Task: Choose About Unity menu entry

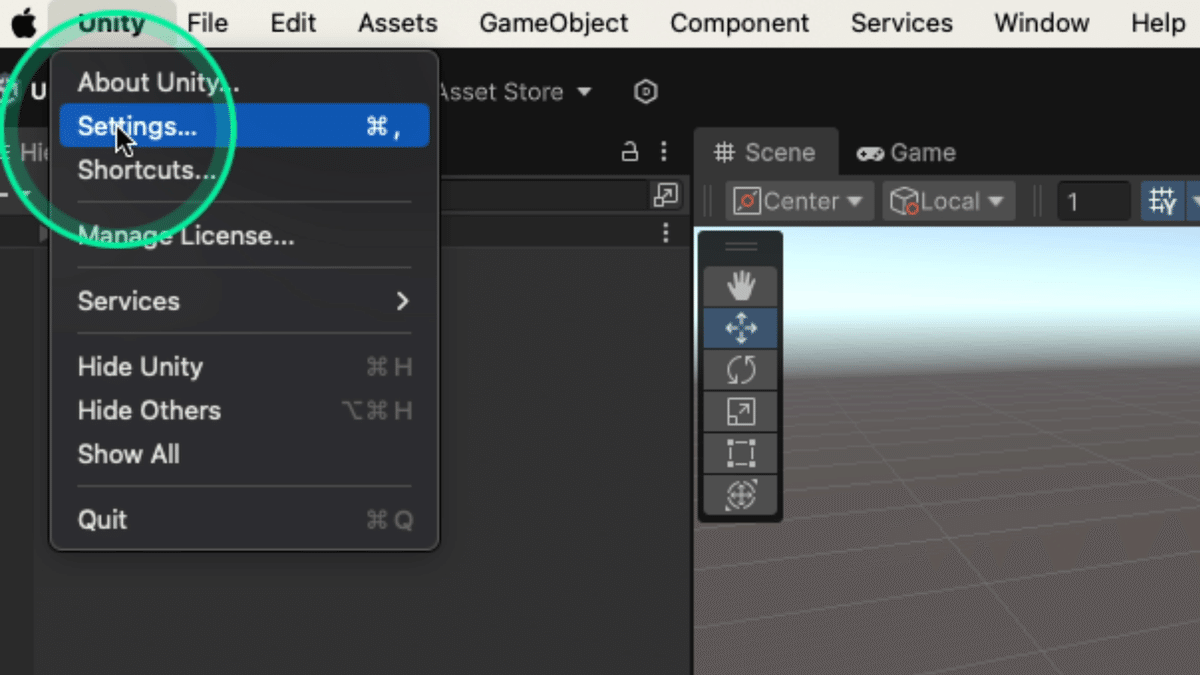Action: [x=244, y=82]
